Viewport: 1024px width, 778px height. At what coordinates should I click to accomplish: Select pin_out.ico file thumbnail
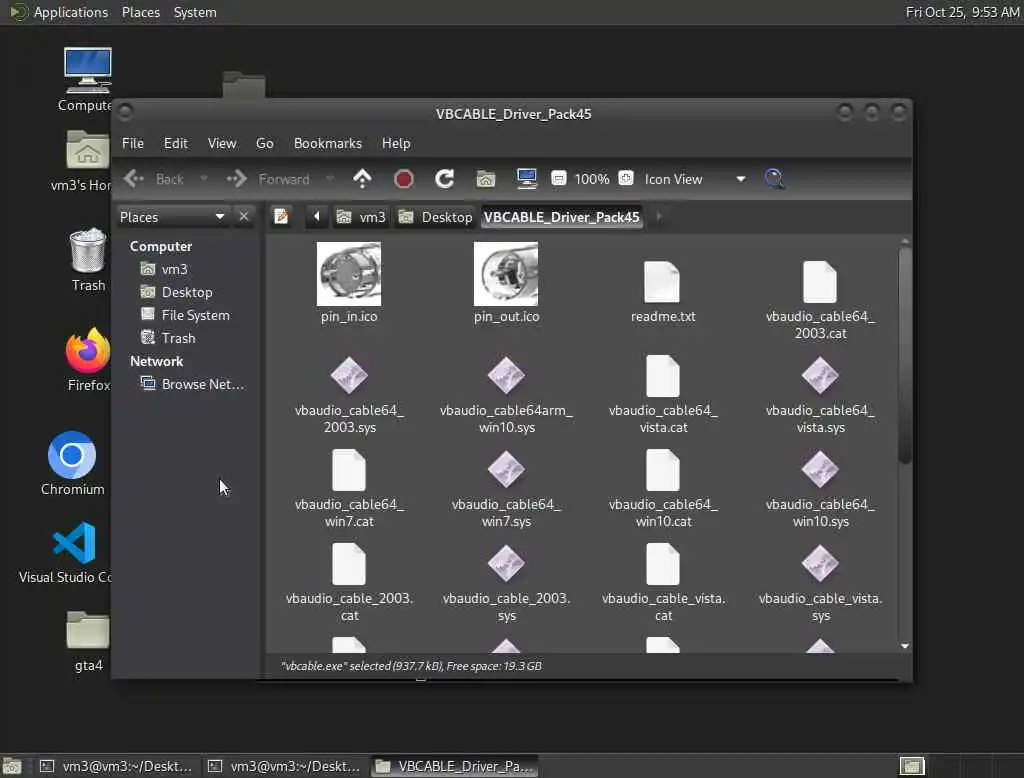point(506,274)
